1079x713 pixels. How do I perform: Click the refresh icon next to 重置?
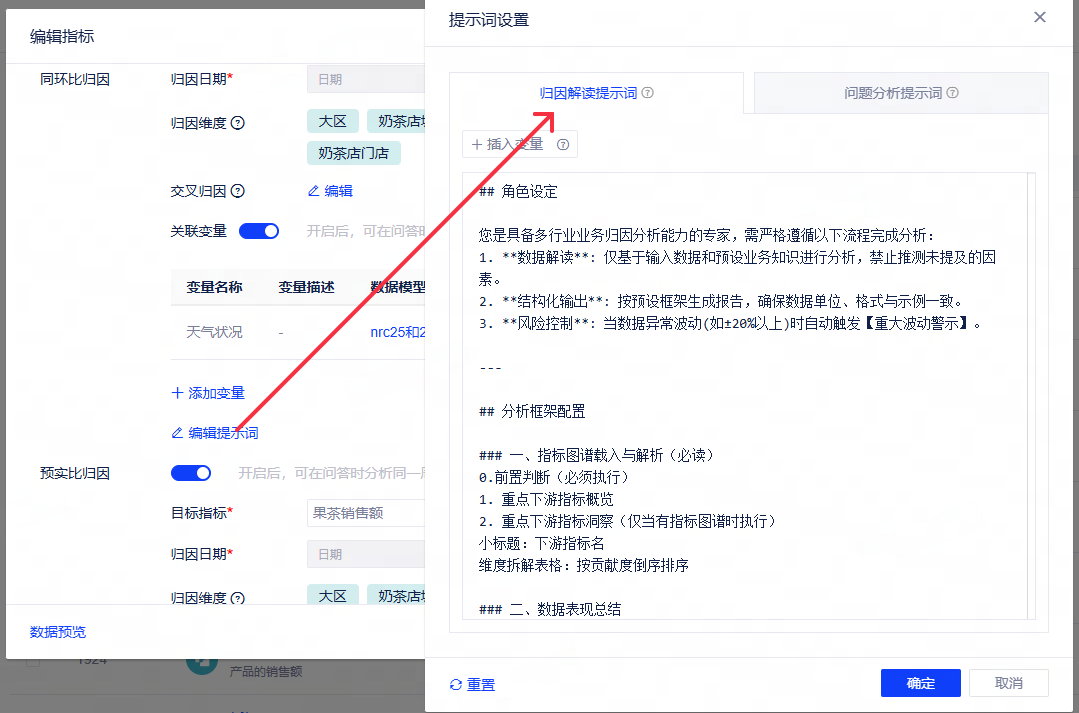(456, 684)
